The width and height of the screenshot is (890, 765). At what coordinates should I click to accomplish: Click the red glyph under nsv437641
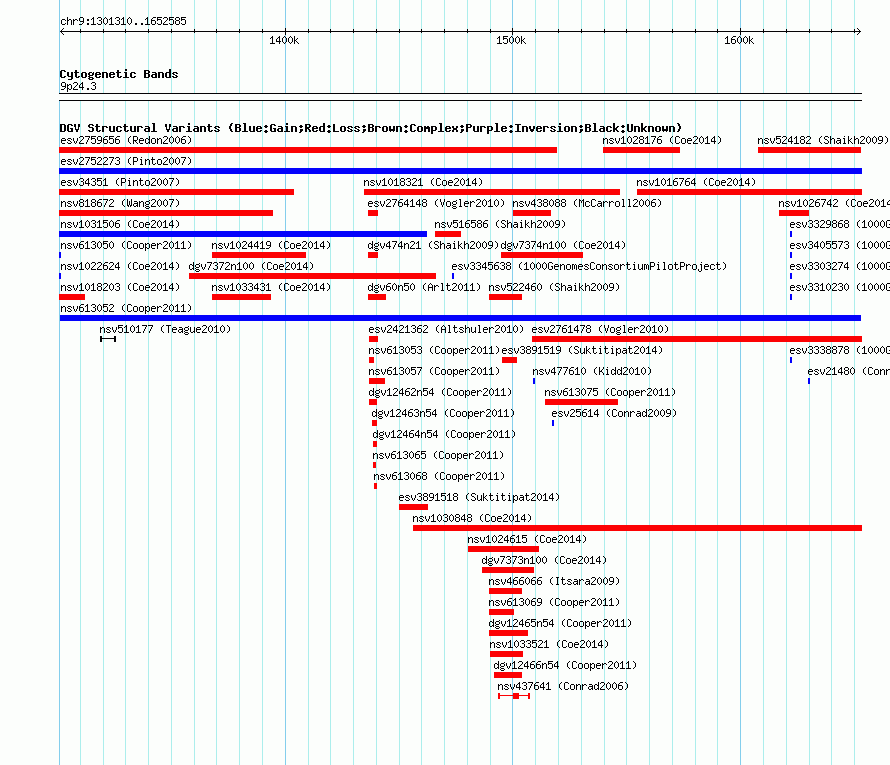(514, 696)
